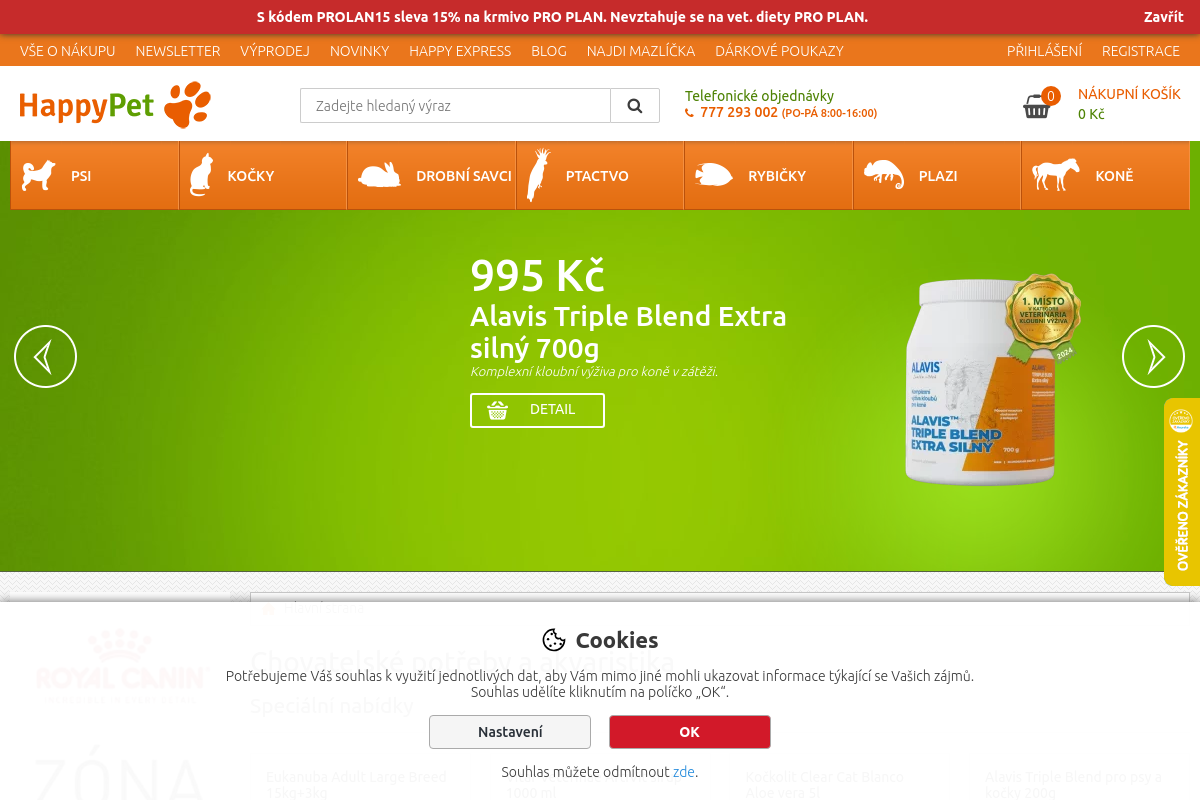The width and height of the screenshot is (1200, 800).
Task: Accept cookies with the OK button
Action: tap(690, 732)
